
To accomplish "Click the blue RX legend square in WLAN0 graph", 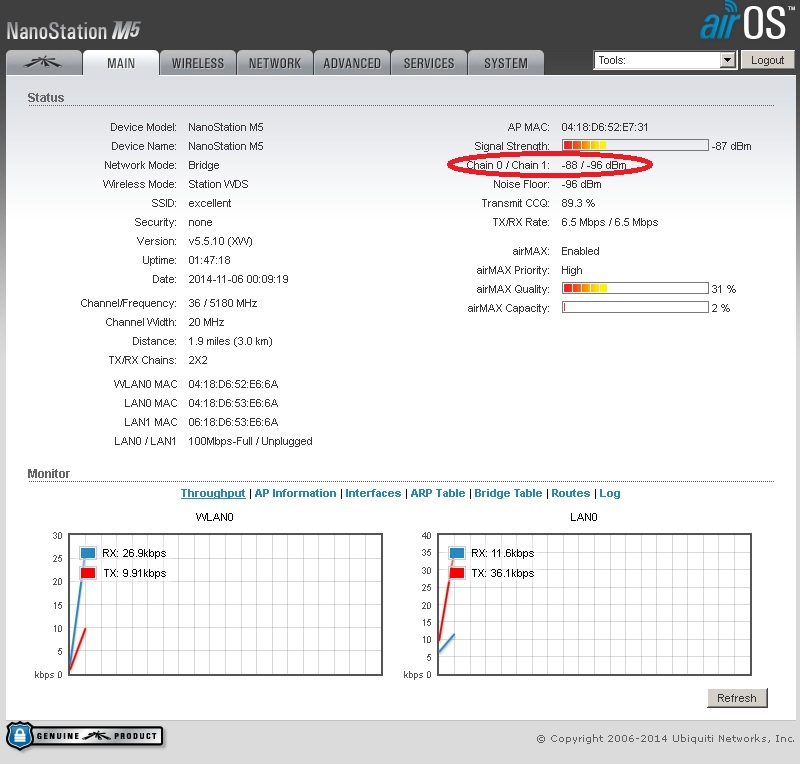I will pyautogui.click(x=88, y=553).
